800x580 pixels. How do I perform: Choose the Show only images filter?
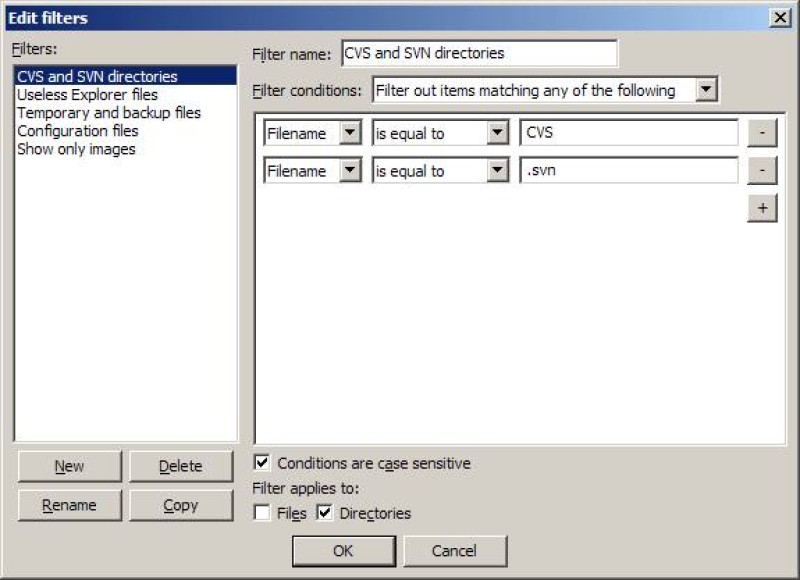[x=76, y=149]
